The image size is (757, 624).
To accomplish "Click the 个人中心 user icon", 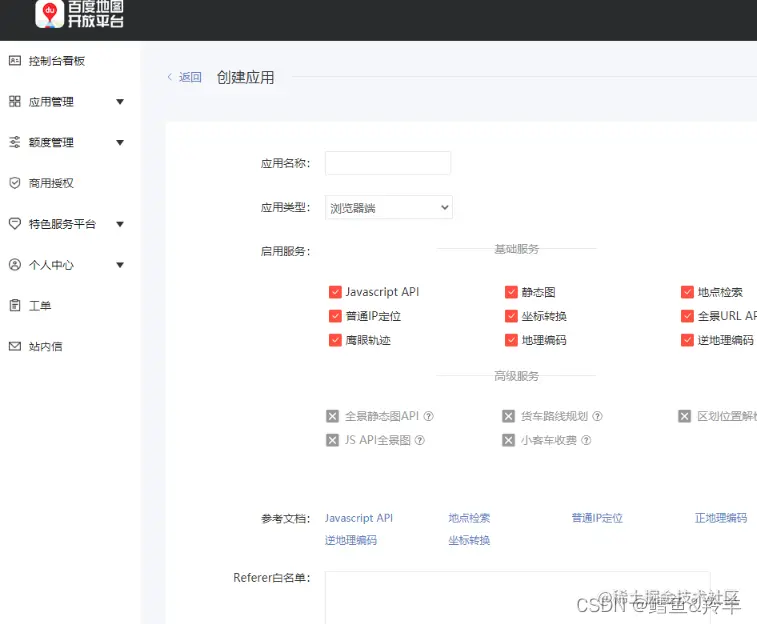I will pos(15,264).
